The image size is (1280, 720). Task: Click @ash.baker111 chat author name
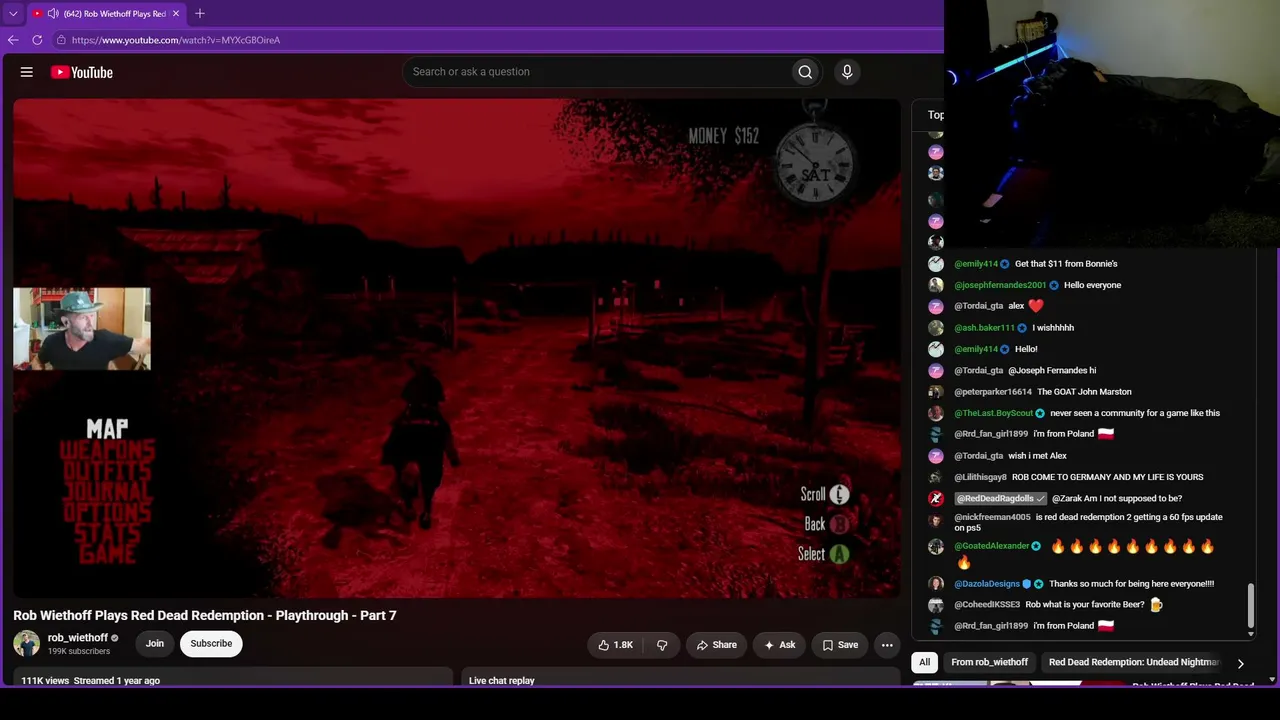coord(984,328)
